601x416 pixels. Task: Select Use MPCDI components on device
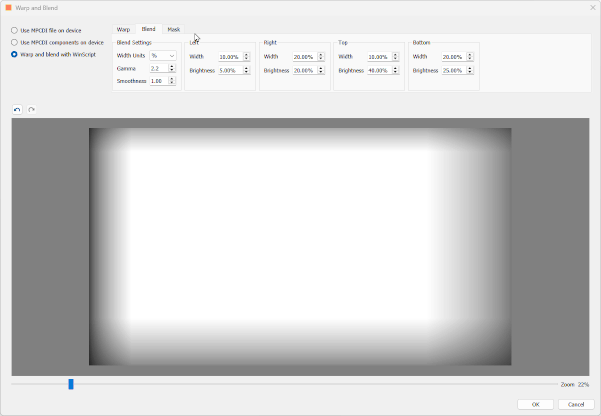pyautogui.click(x=15, y=42)
